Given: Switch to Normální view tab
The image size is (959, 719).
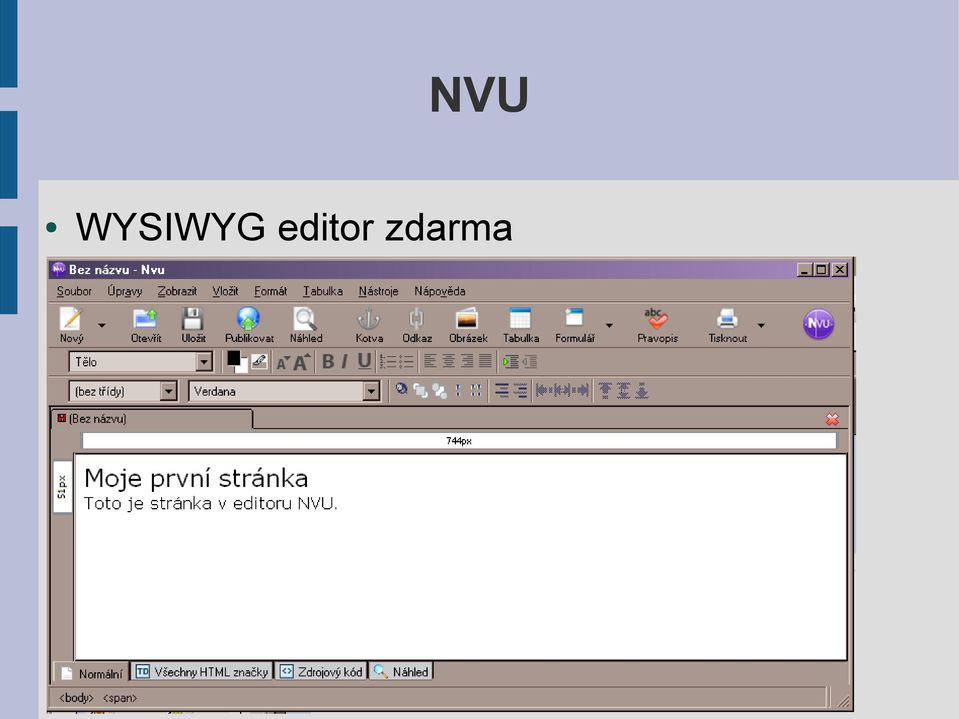Looking at the screenshot, I should [x=92, y=673].
